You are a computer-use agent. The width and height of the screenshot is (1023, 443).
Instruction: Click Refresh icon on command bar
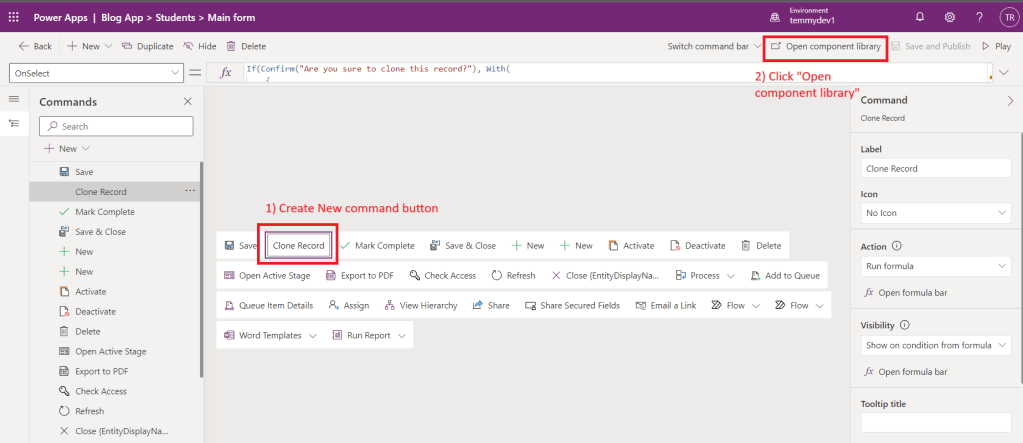point(496,275)
